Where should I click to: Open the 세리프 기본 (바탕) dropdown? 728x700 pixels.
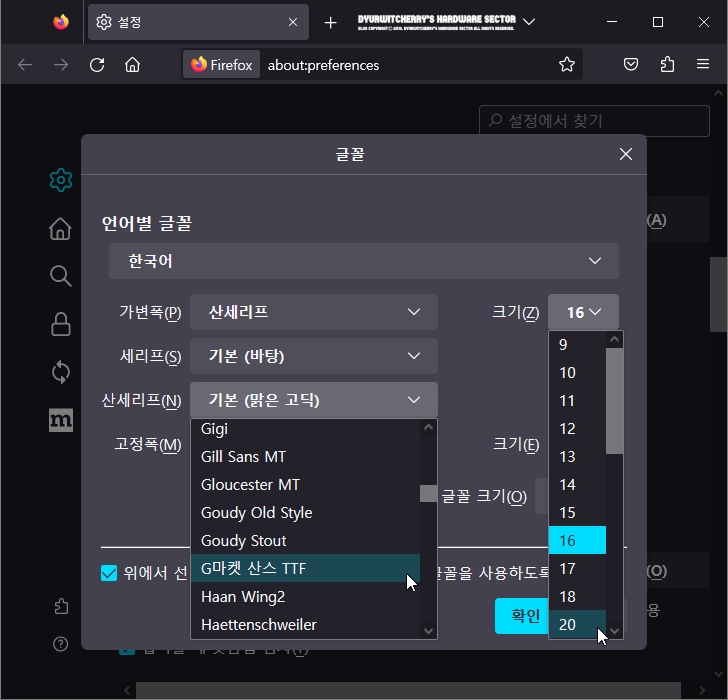314,356
